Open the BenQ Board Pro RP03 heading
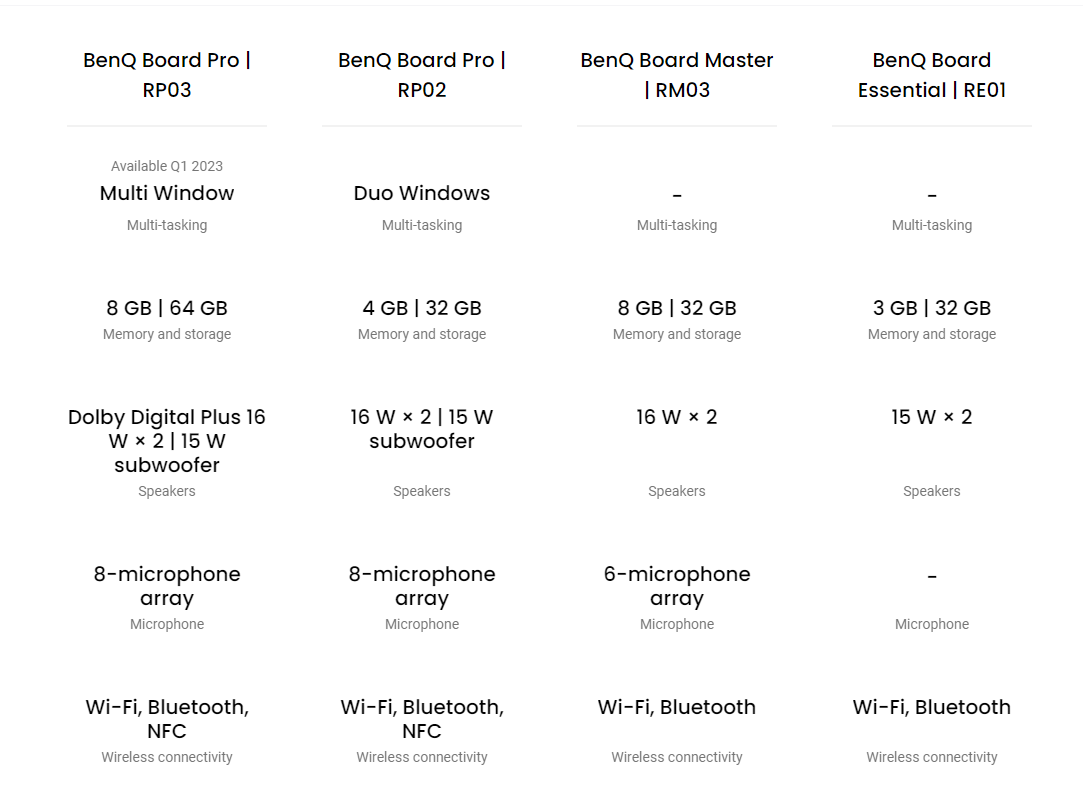The height and width of the screenshot is (801, 1083). [167, 75]
